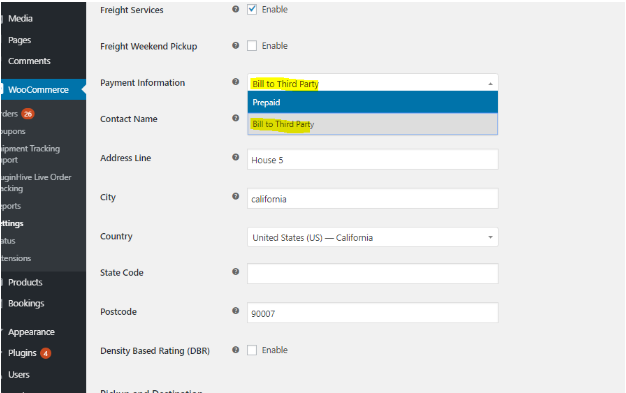
Task: Click the orders count badge 26
Action: [x=28, y=114]
